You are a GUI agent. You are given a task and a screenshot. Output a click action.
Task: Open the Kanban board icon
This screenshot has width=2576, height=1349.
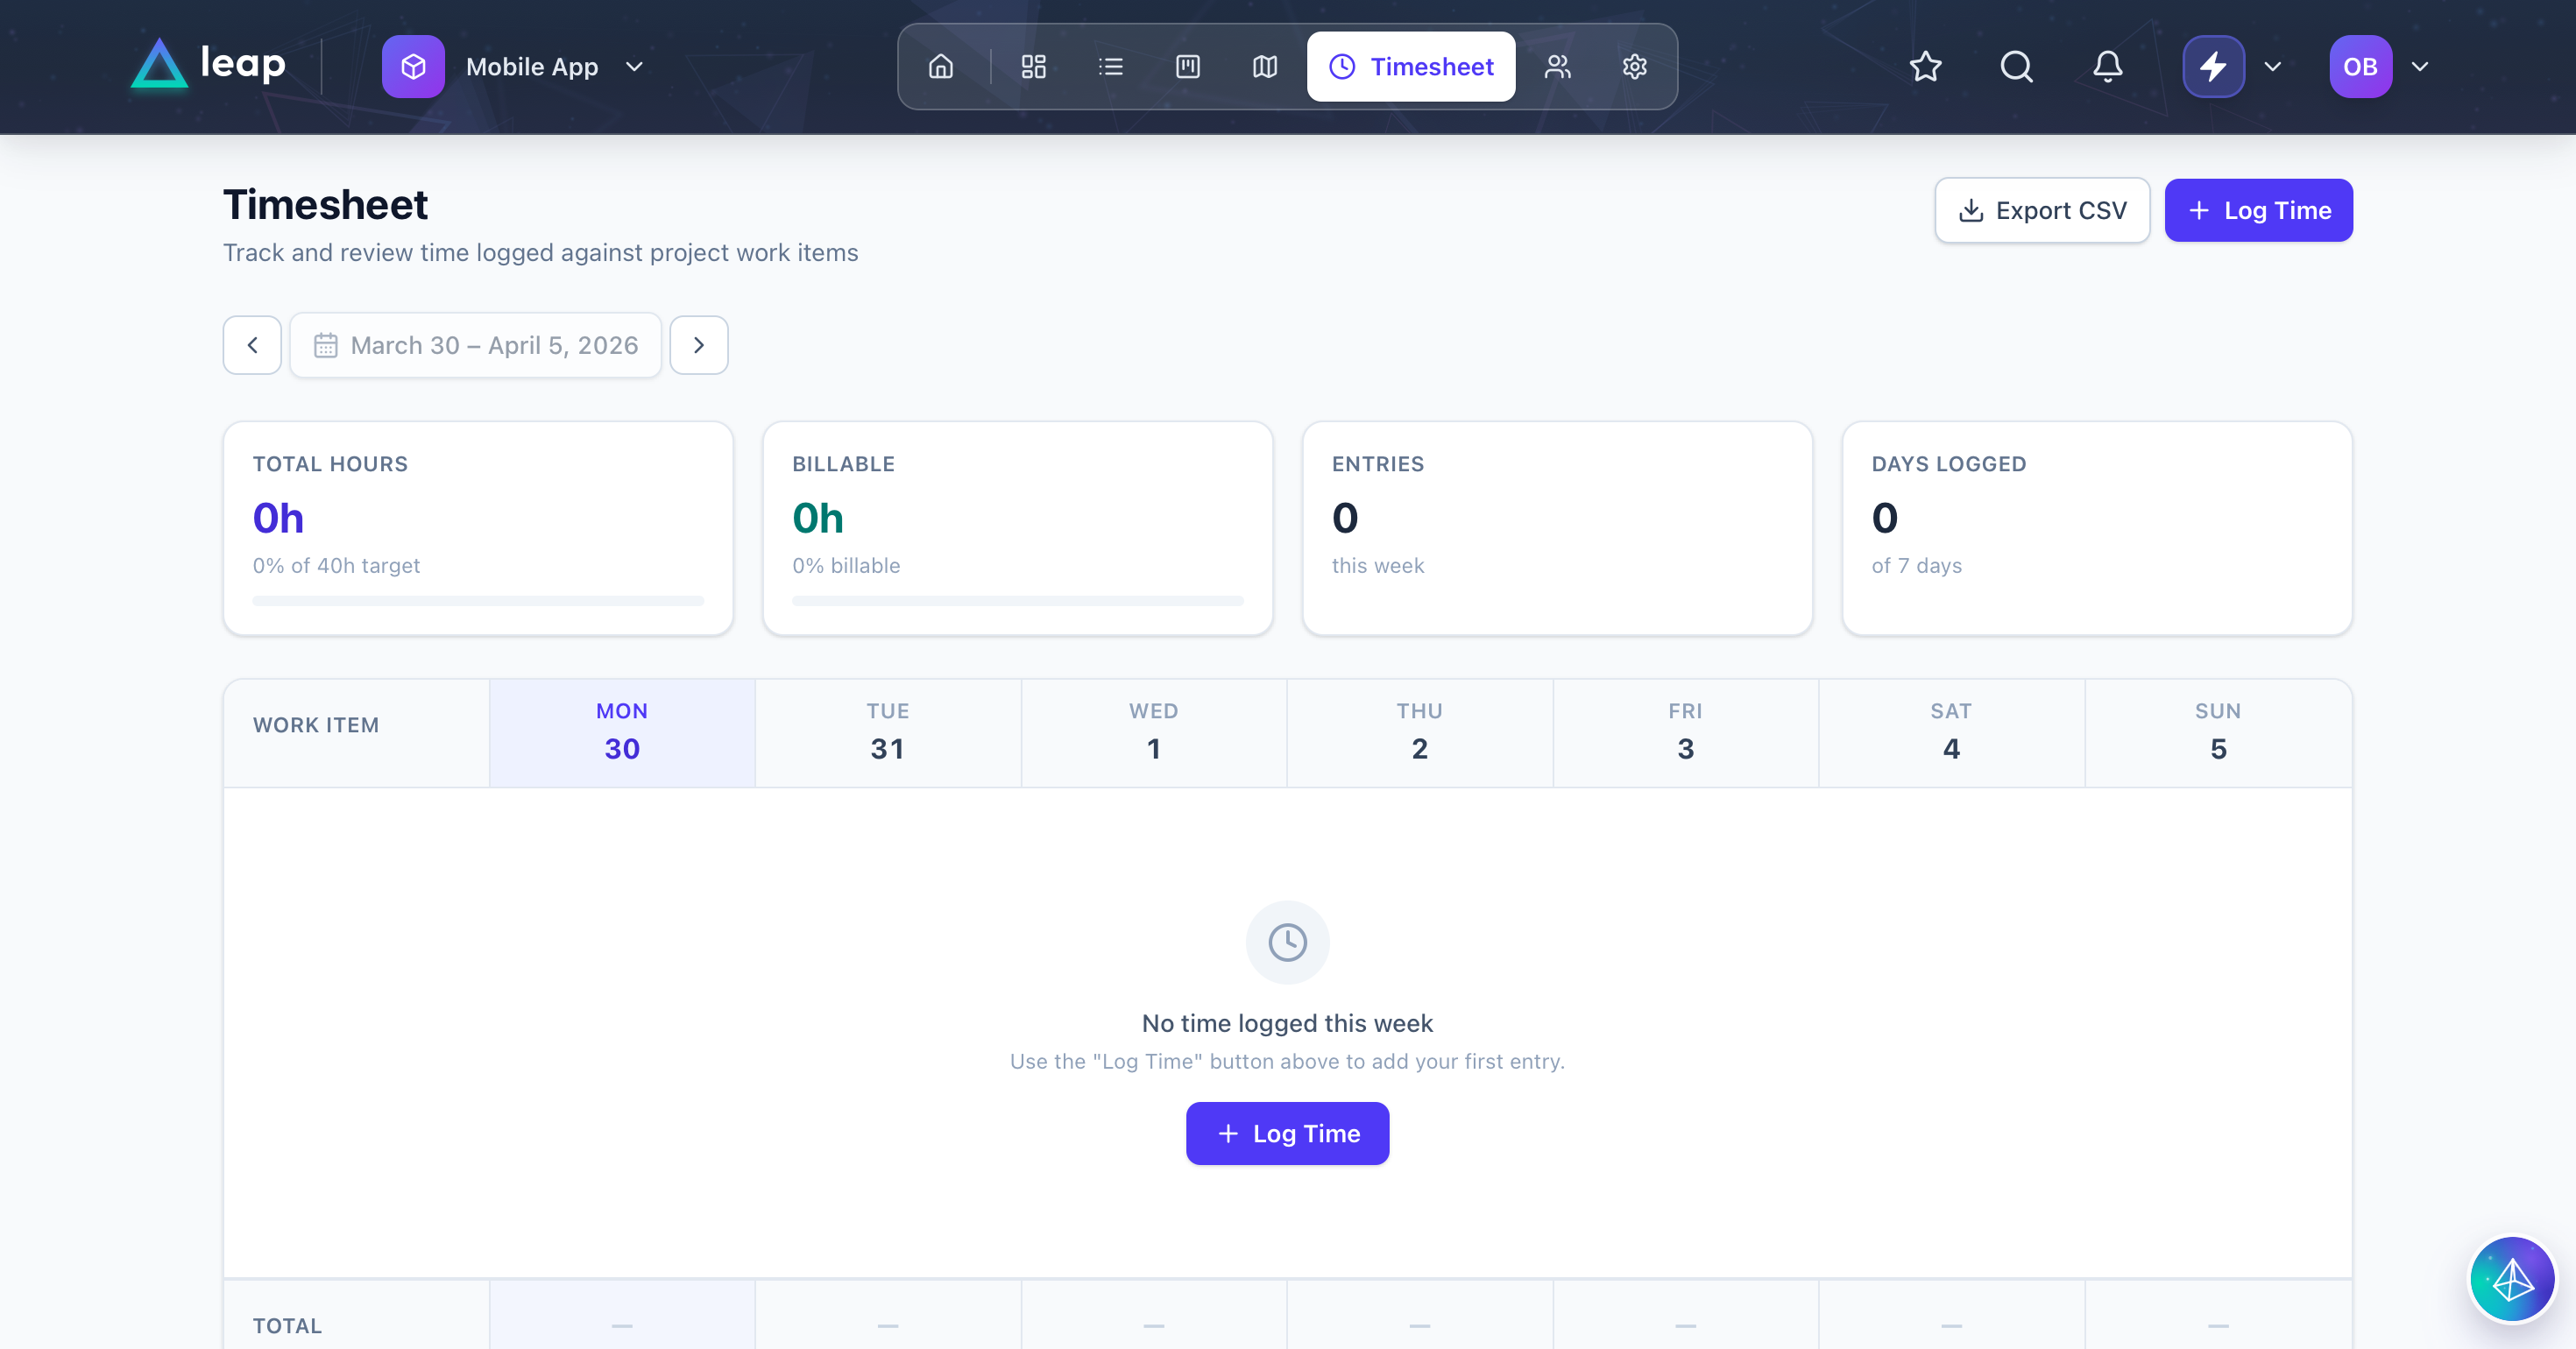[x=1187, y=66]
